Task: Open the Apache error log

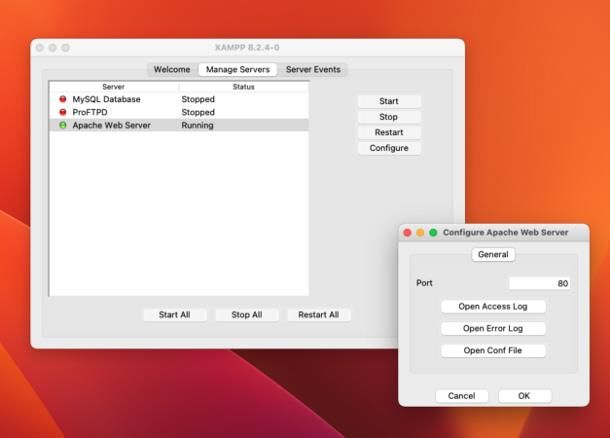Action: pos(493,328)
